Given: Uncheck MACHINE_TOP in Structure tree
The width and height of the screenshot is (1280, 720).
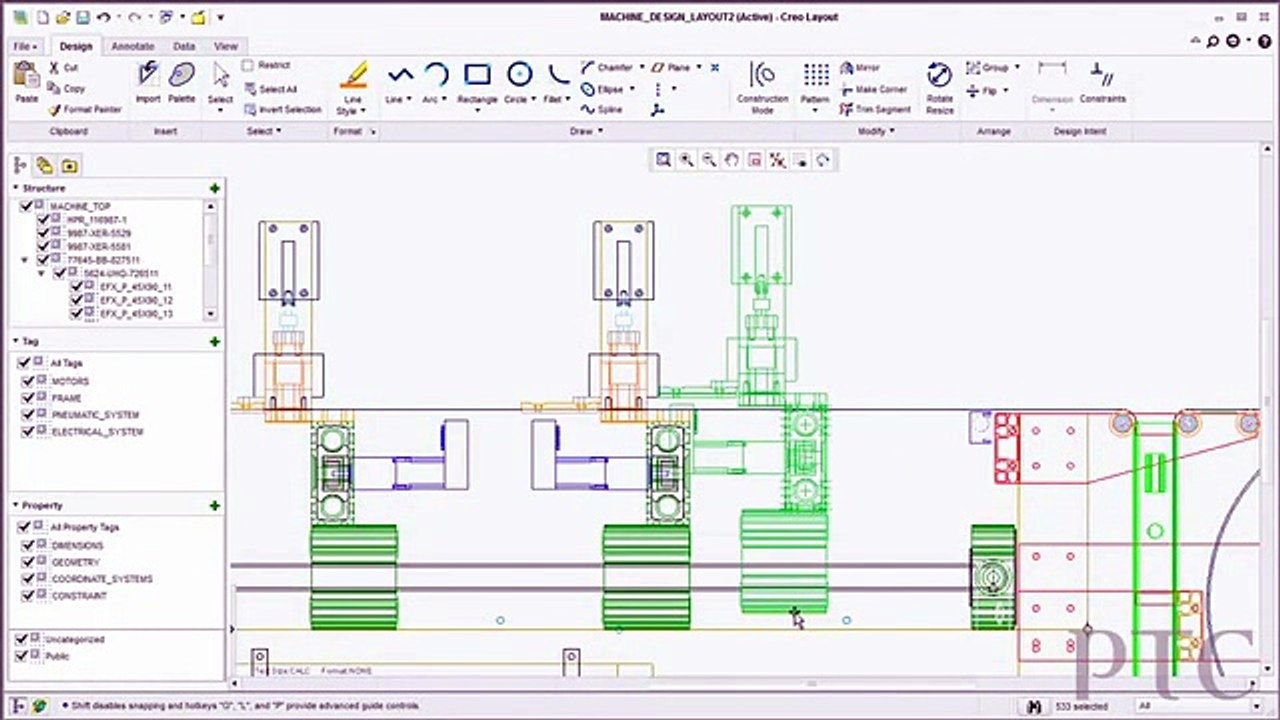Looking at the screenshot, I should point(28,206).
